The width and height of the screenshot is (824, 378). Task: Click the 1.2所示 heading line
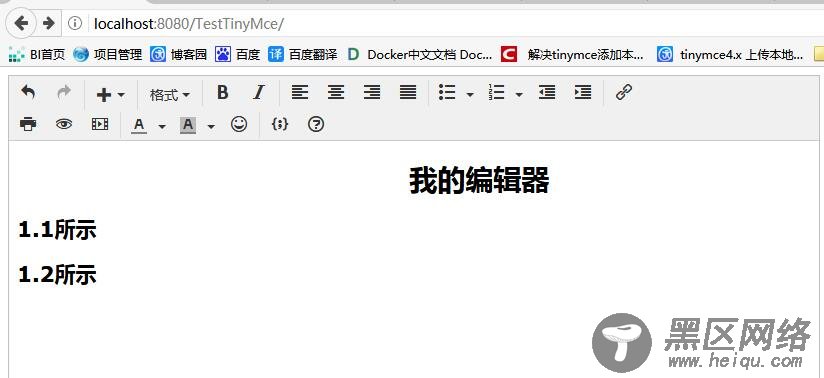(x=58, y=274)
